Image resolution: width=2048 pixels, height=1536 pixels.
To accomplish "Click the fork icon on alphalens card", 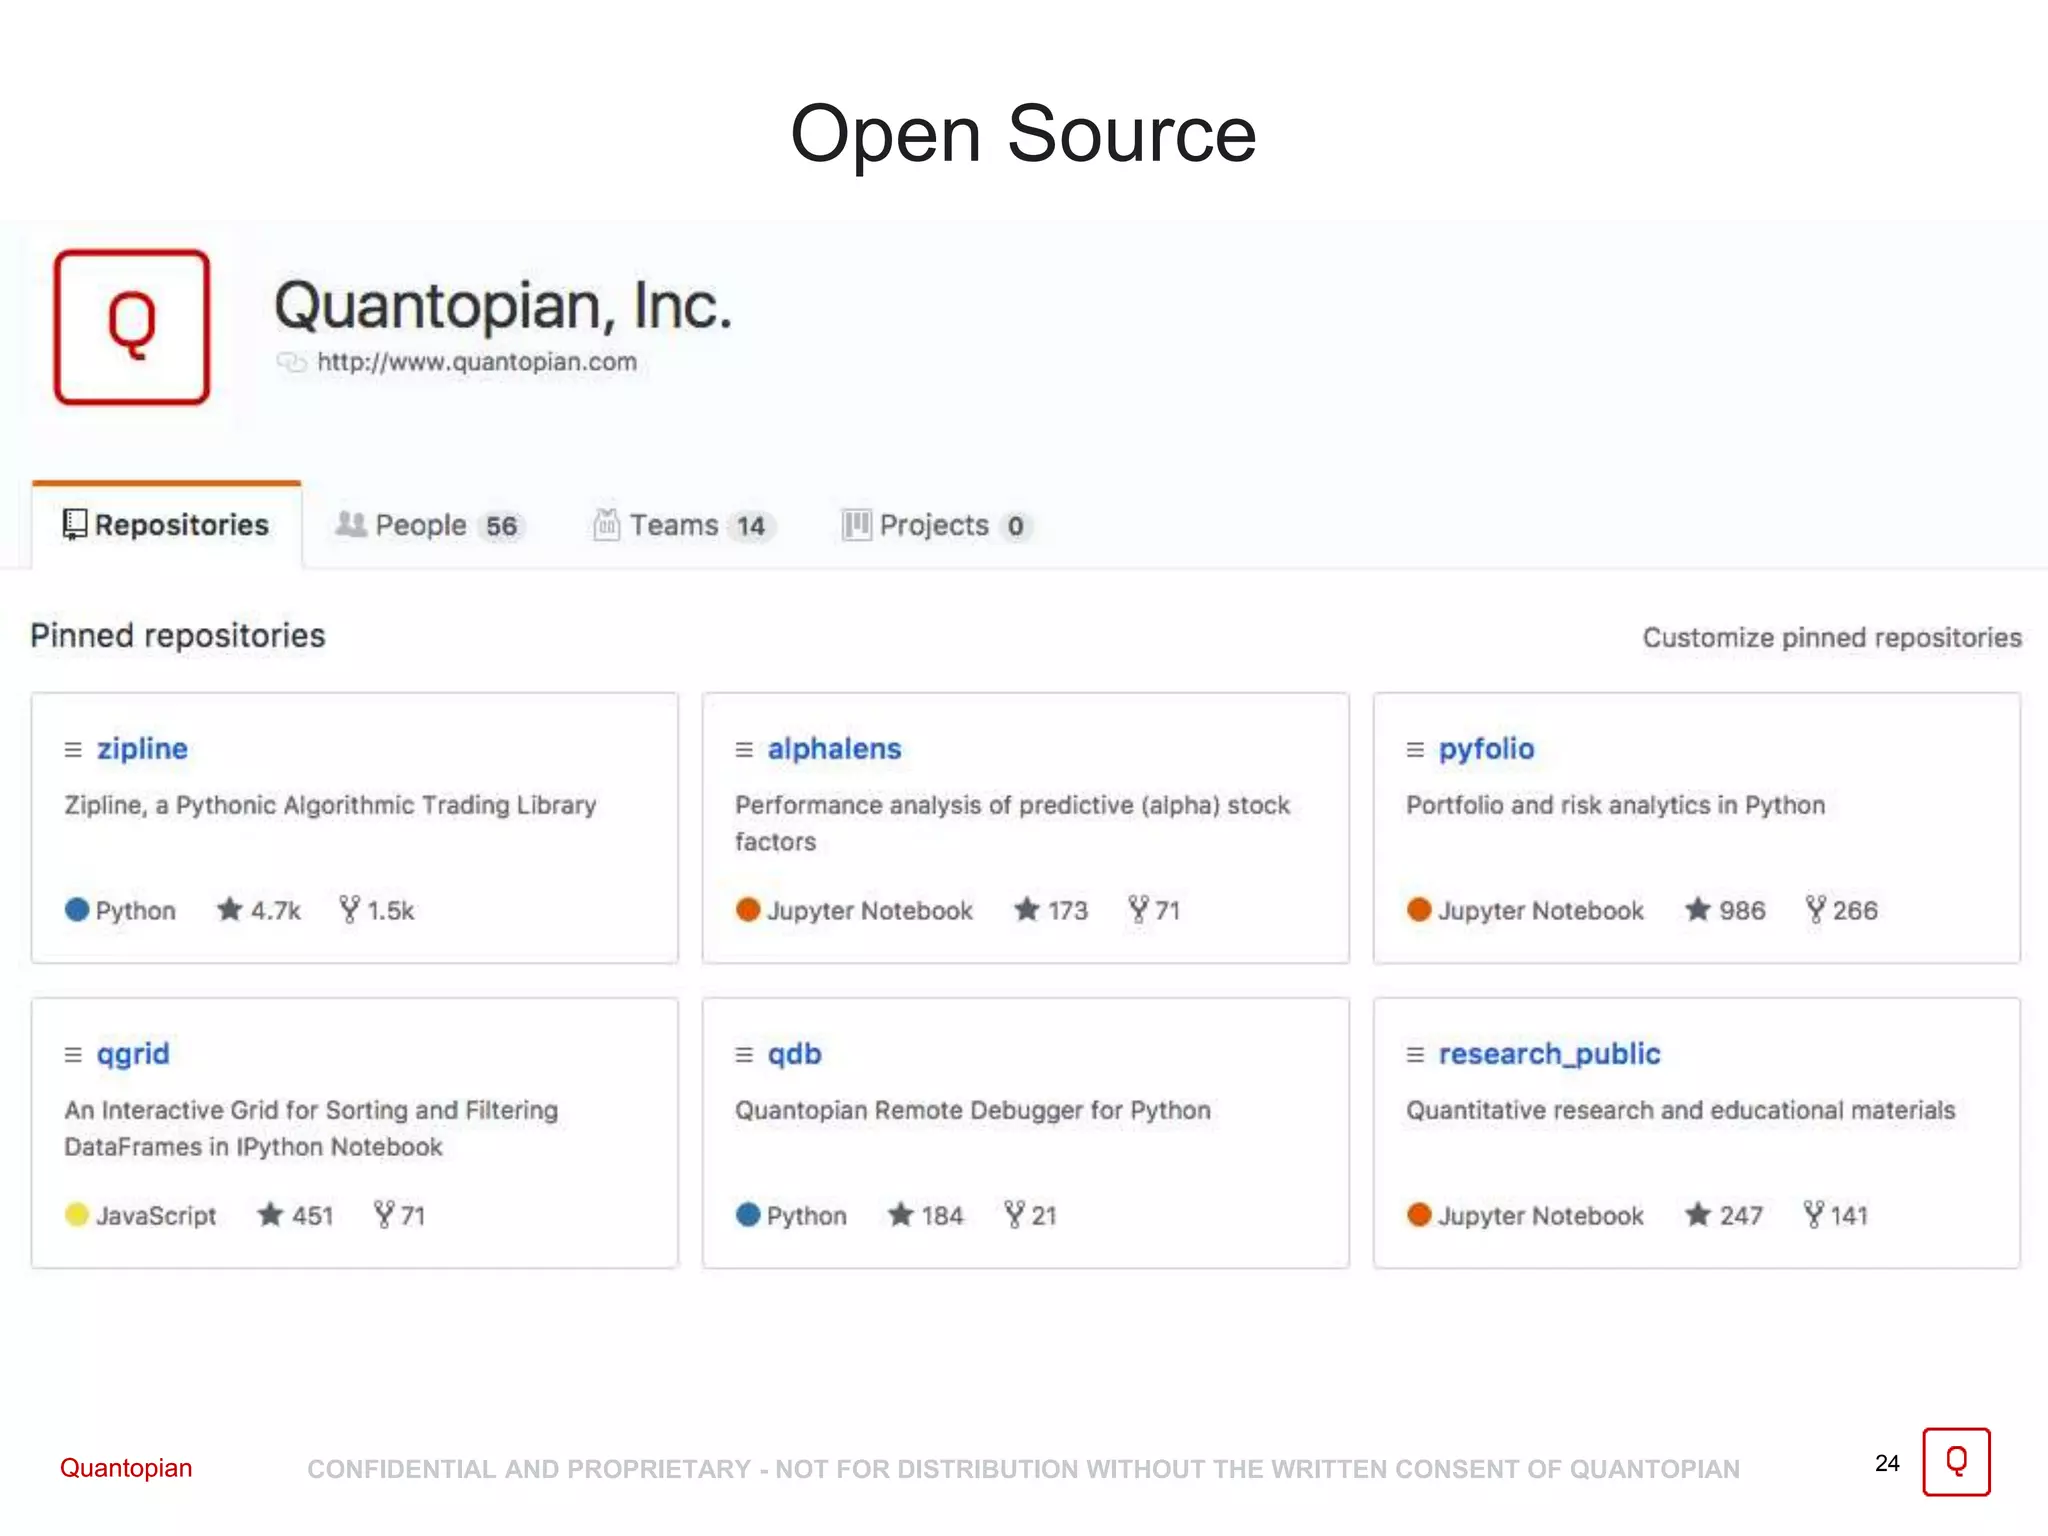I will (x=1138, y=909).
